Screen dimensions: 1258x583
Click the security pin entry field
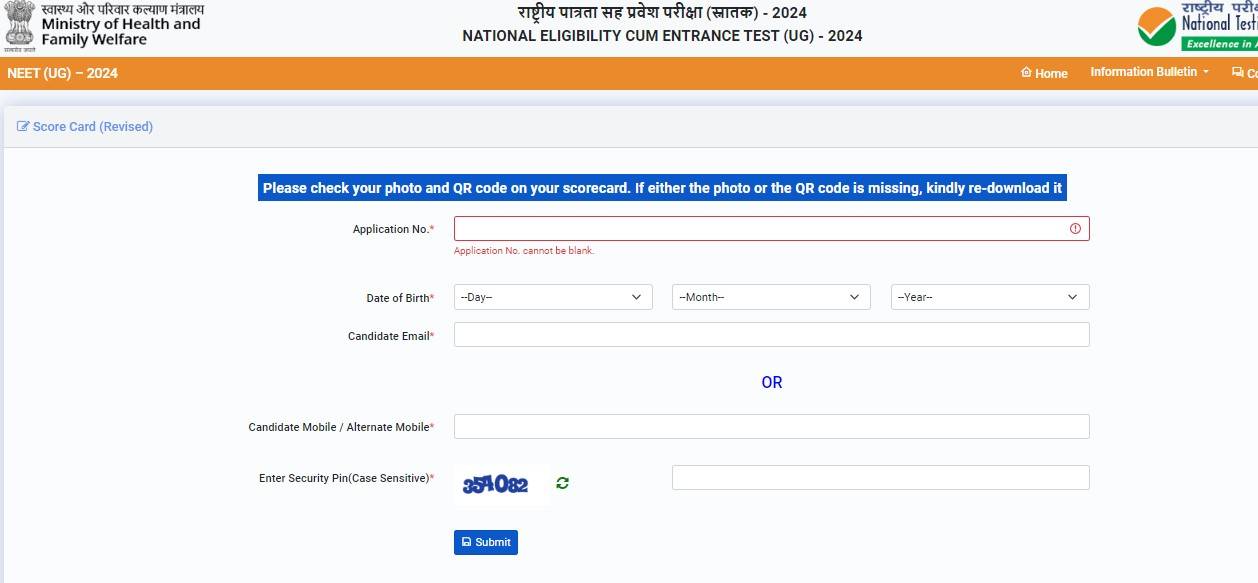880,478
